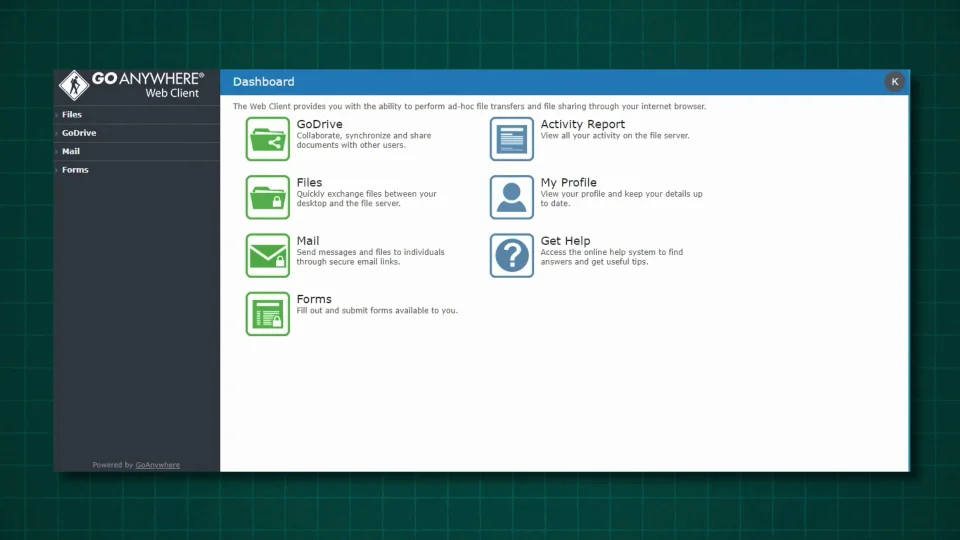Viewport: 960px width, 540px height.
Task: Click the Get Help heading text
Action: tap(565, 241)
